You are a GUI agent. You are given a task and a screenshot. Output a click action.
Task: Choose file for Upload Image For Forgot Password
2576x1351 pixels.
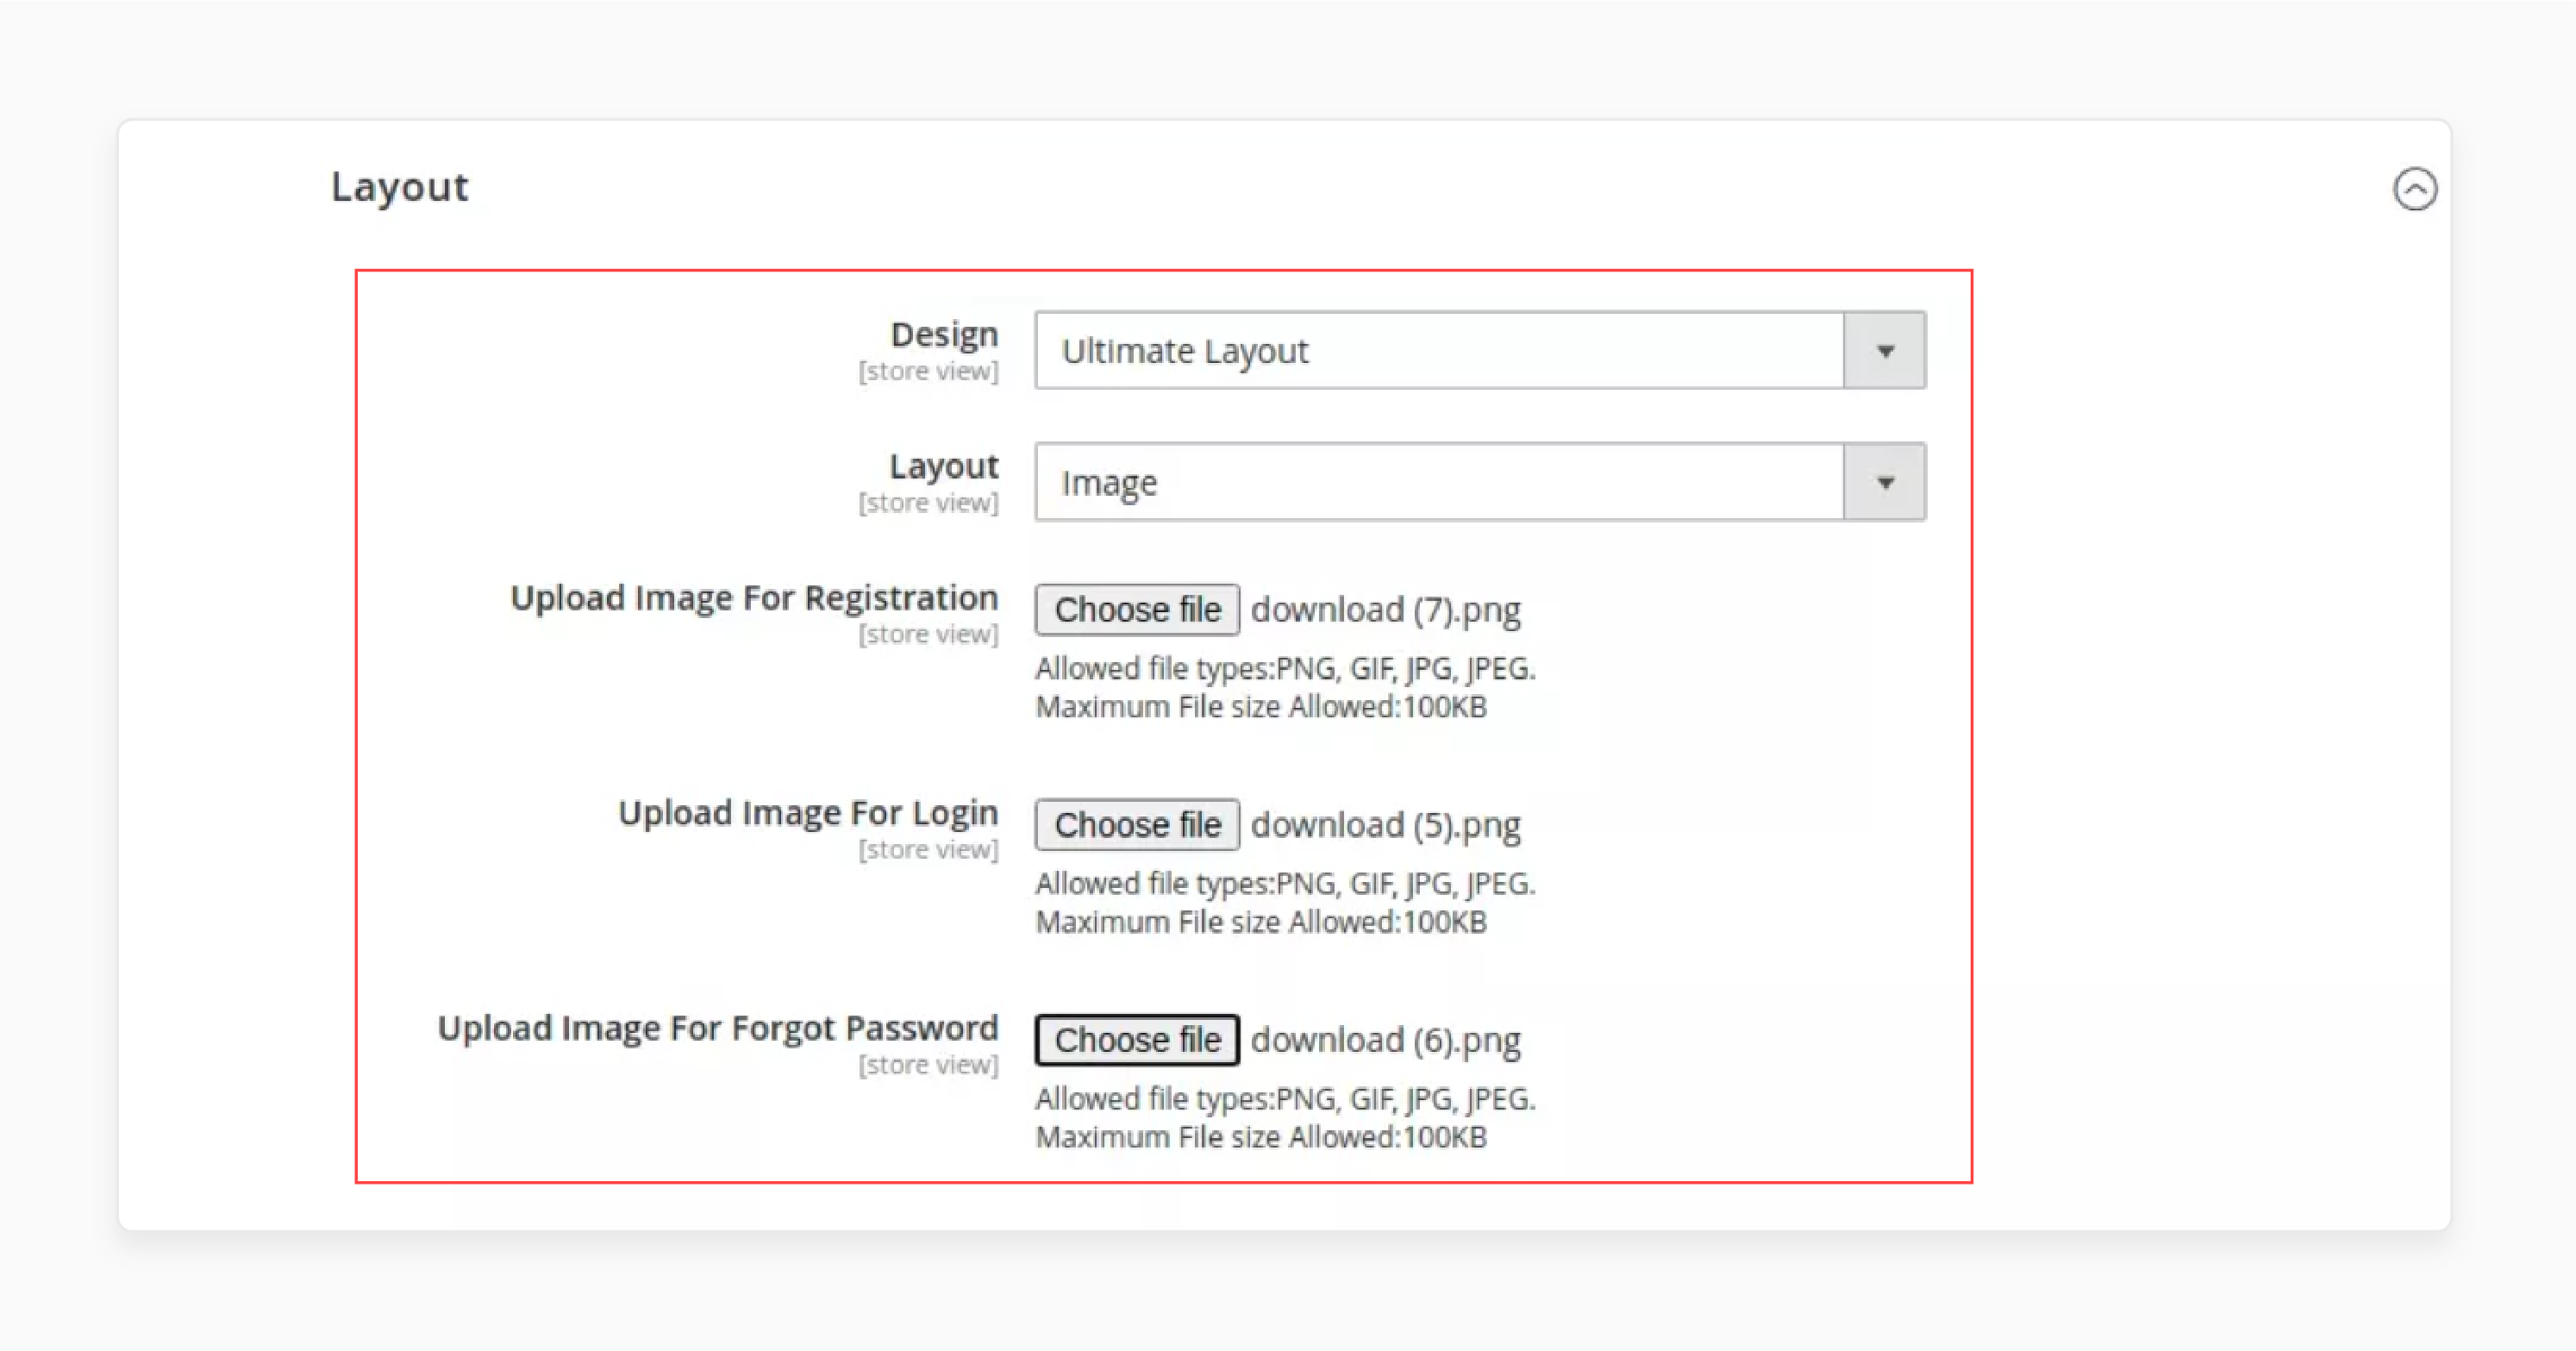click(x=1137, y=1040)
